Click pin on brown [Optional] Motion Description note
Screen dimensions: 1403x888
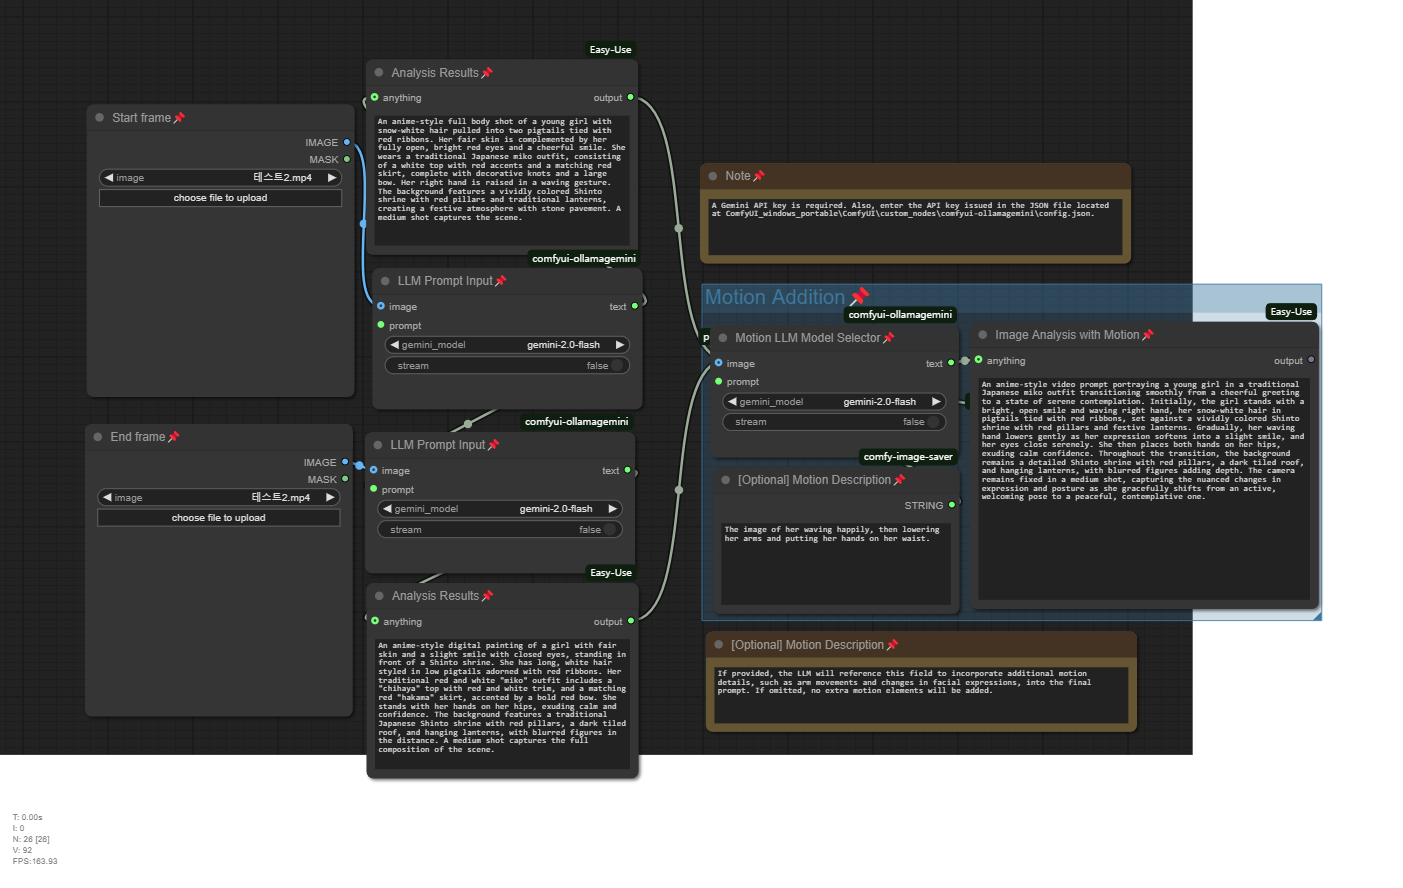pyautogui.click(x=892, y=645)
